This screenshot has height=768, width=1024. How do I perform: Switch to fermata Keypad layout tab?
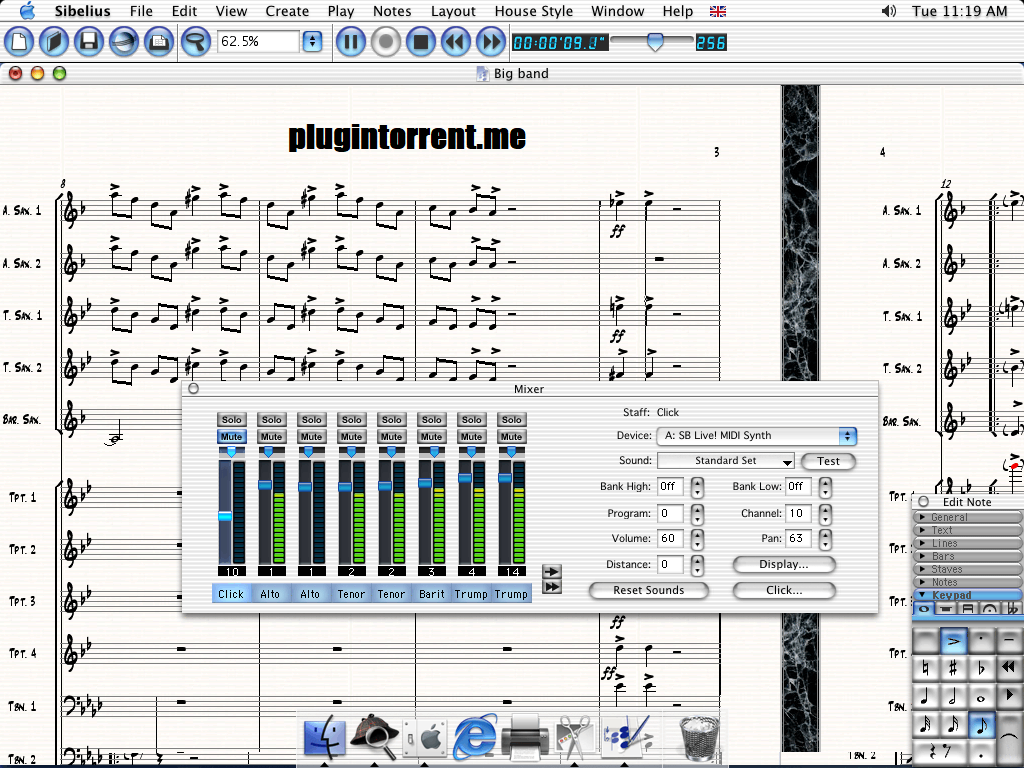[x=989, y=609]
